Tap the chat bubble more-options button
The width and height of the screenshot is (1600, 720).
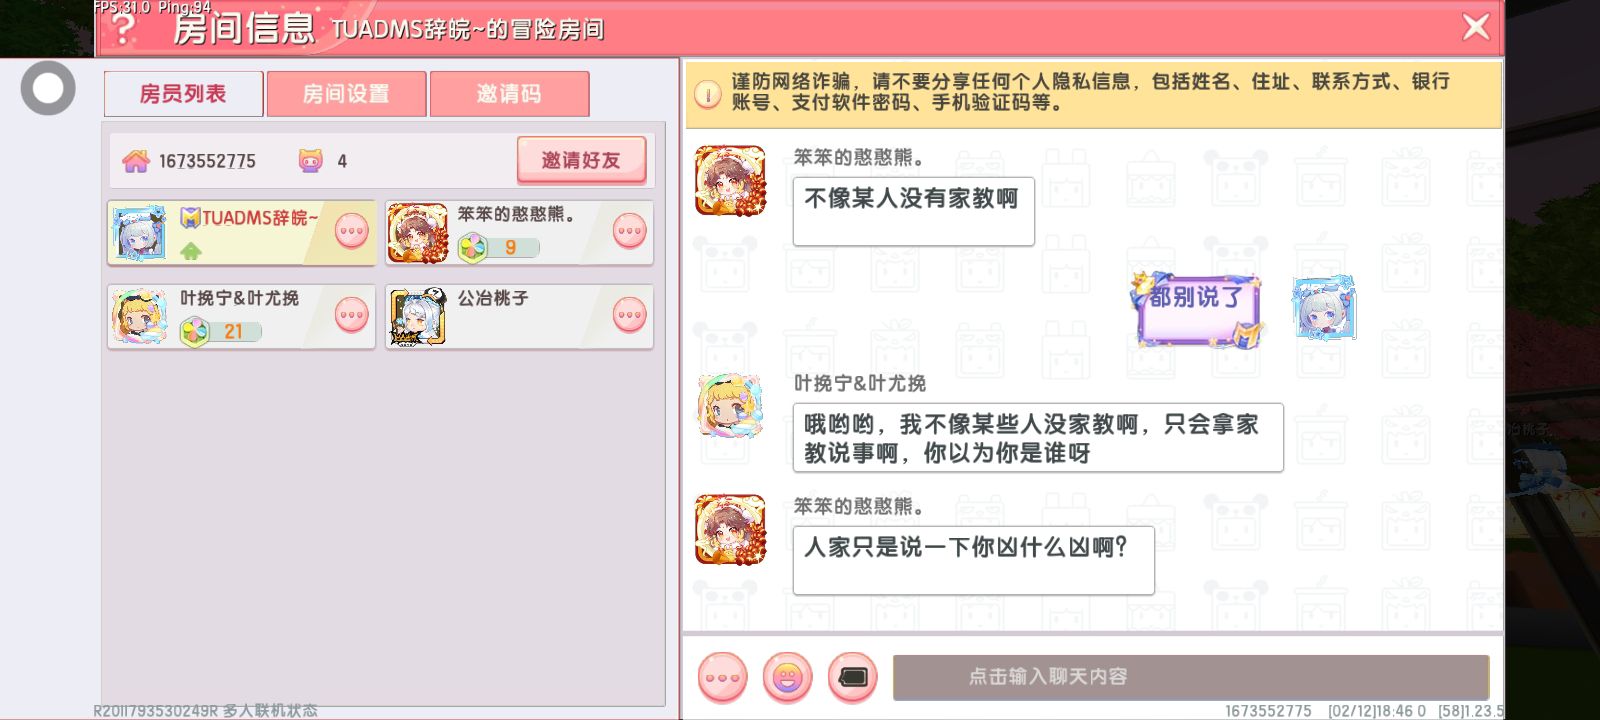(x=722, y=678)
